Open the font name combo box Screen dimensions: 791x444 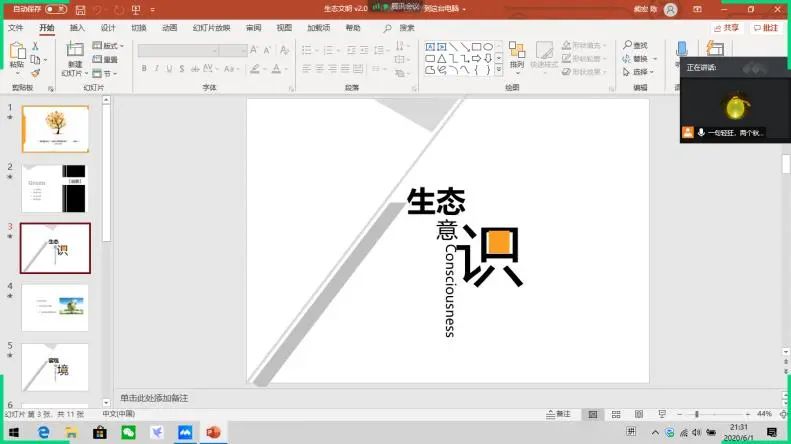point(190,50)
